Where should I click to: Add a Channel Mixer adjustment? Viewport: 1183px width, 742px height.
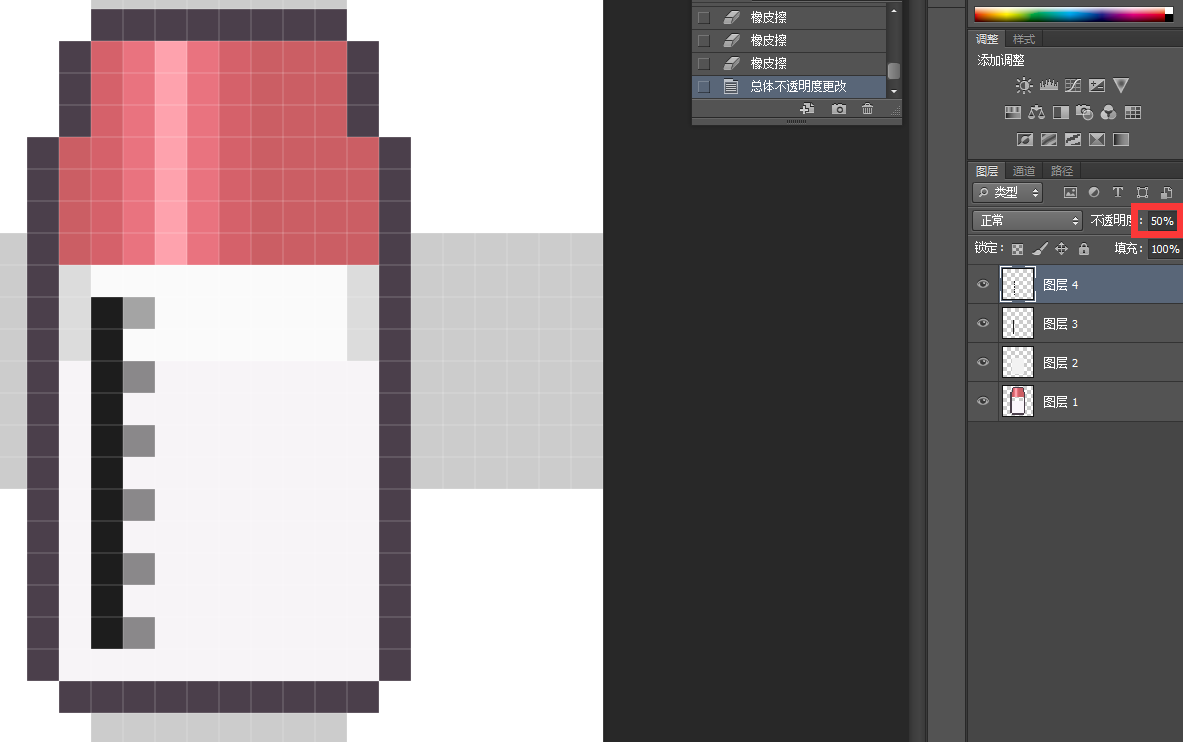click(1108, 112)
